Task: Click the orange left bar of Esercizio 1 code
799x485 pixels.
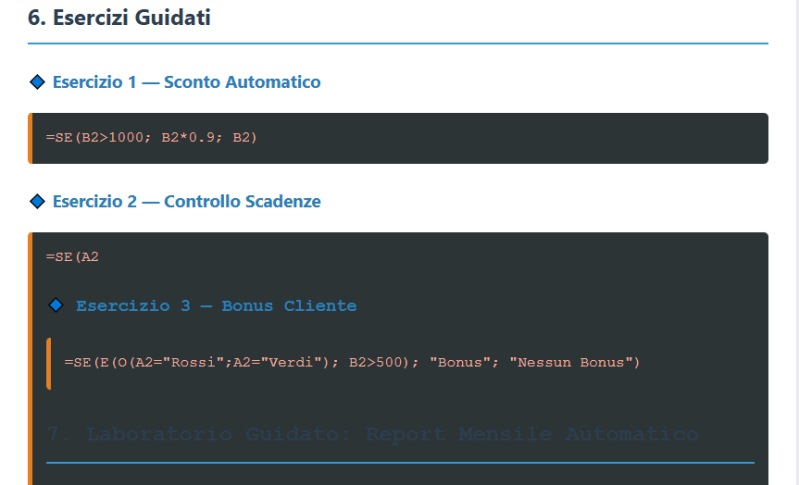Action: click(x=31, y=138)
